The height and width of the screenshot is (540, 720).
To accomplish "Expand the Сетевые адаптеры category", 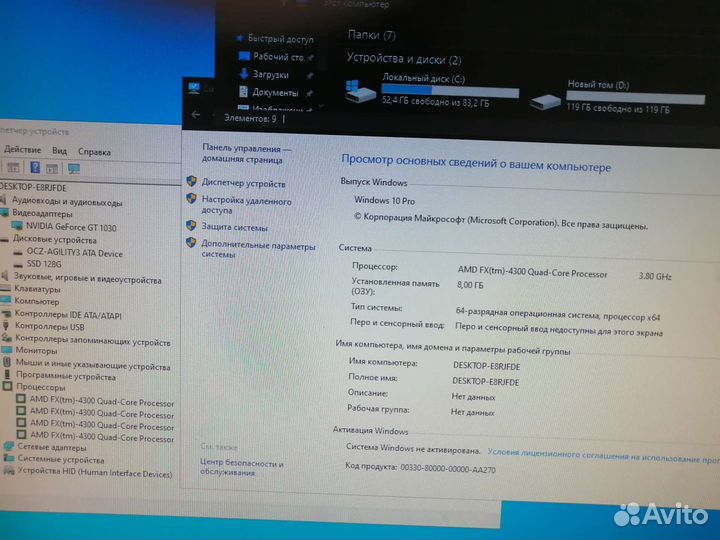I will coord(51,447).
